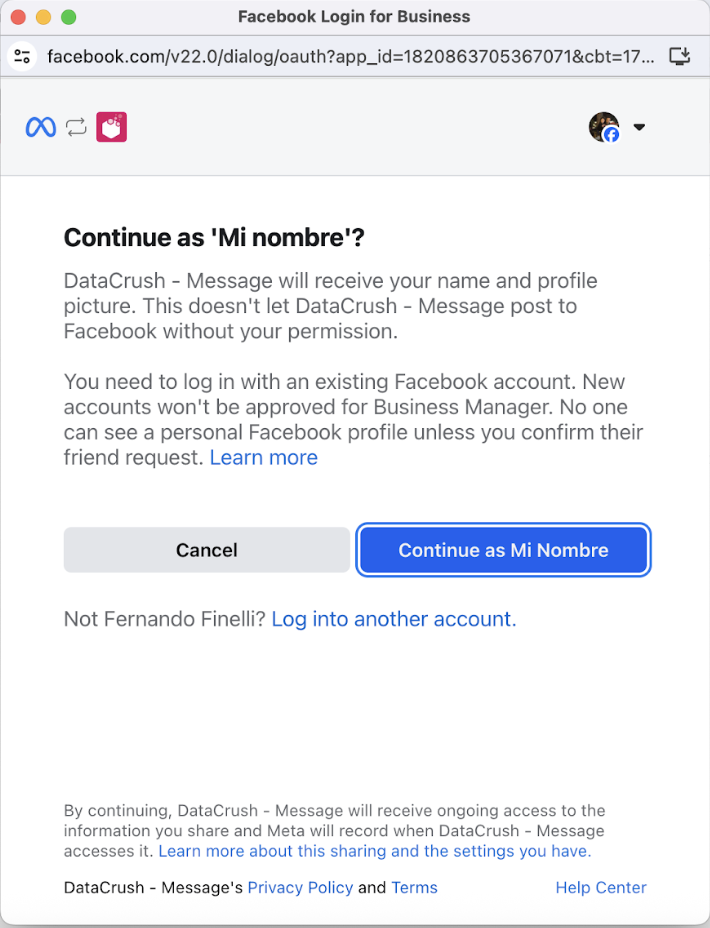This screenshot has height=928, width=710.
Task: Click the Facebook Login for Business title bar
Action: coord(354,17)
